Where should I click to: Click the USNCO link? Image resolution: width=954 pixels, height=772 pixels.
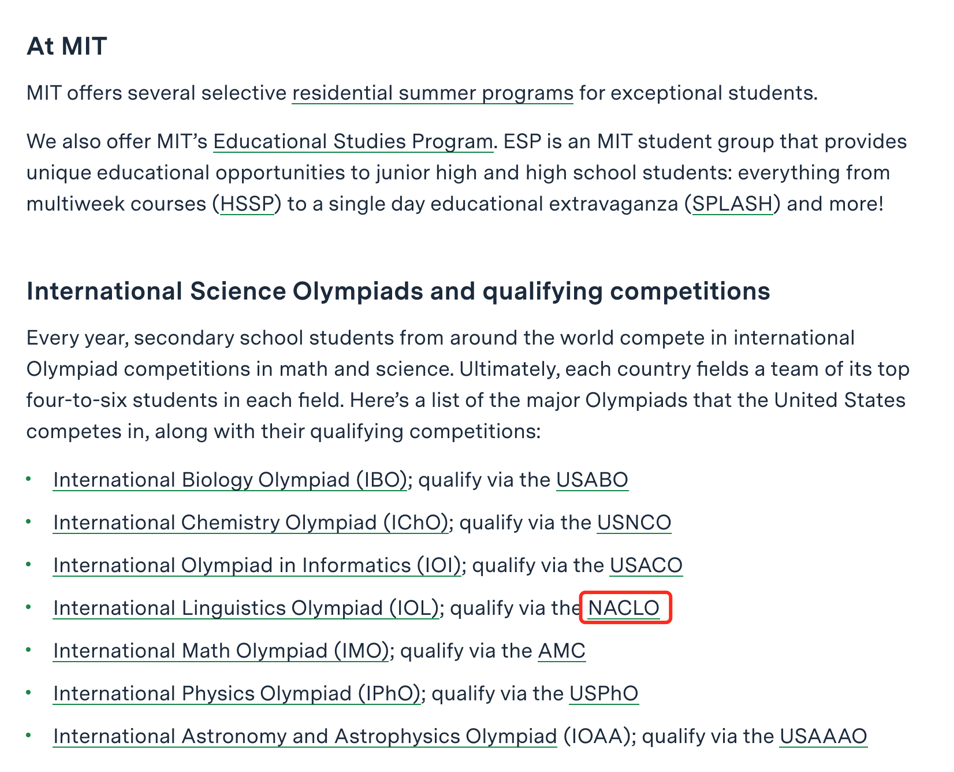(x=634, y=523)
